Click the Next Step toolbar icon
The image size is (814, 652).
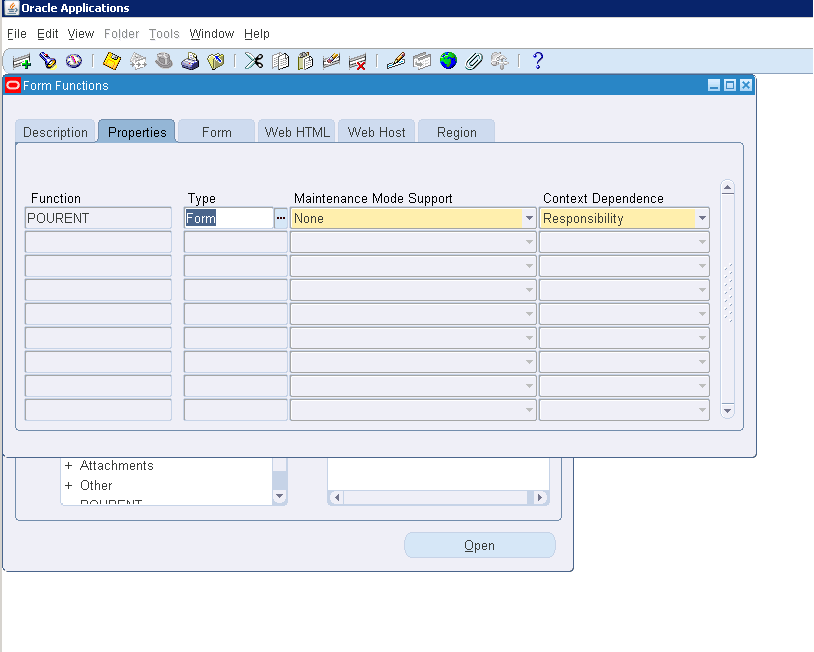138,61
